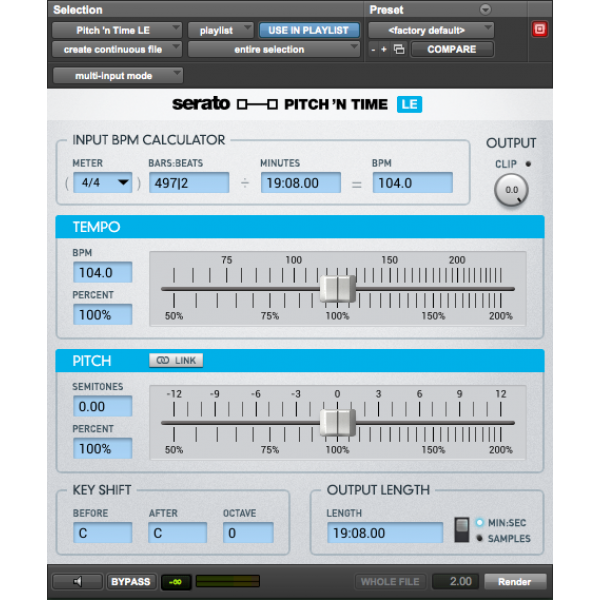Click the COMPARE button

point(452,49)
